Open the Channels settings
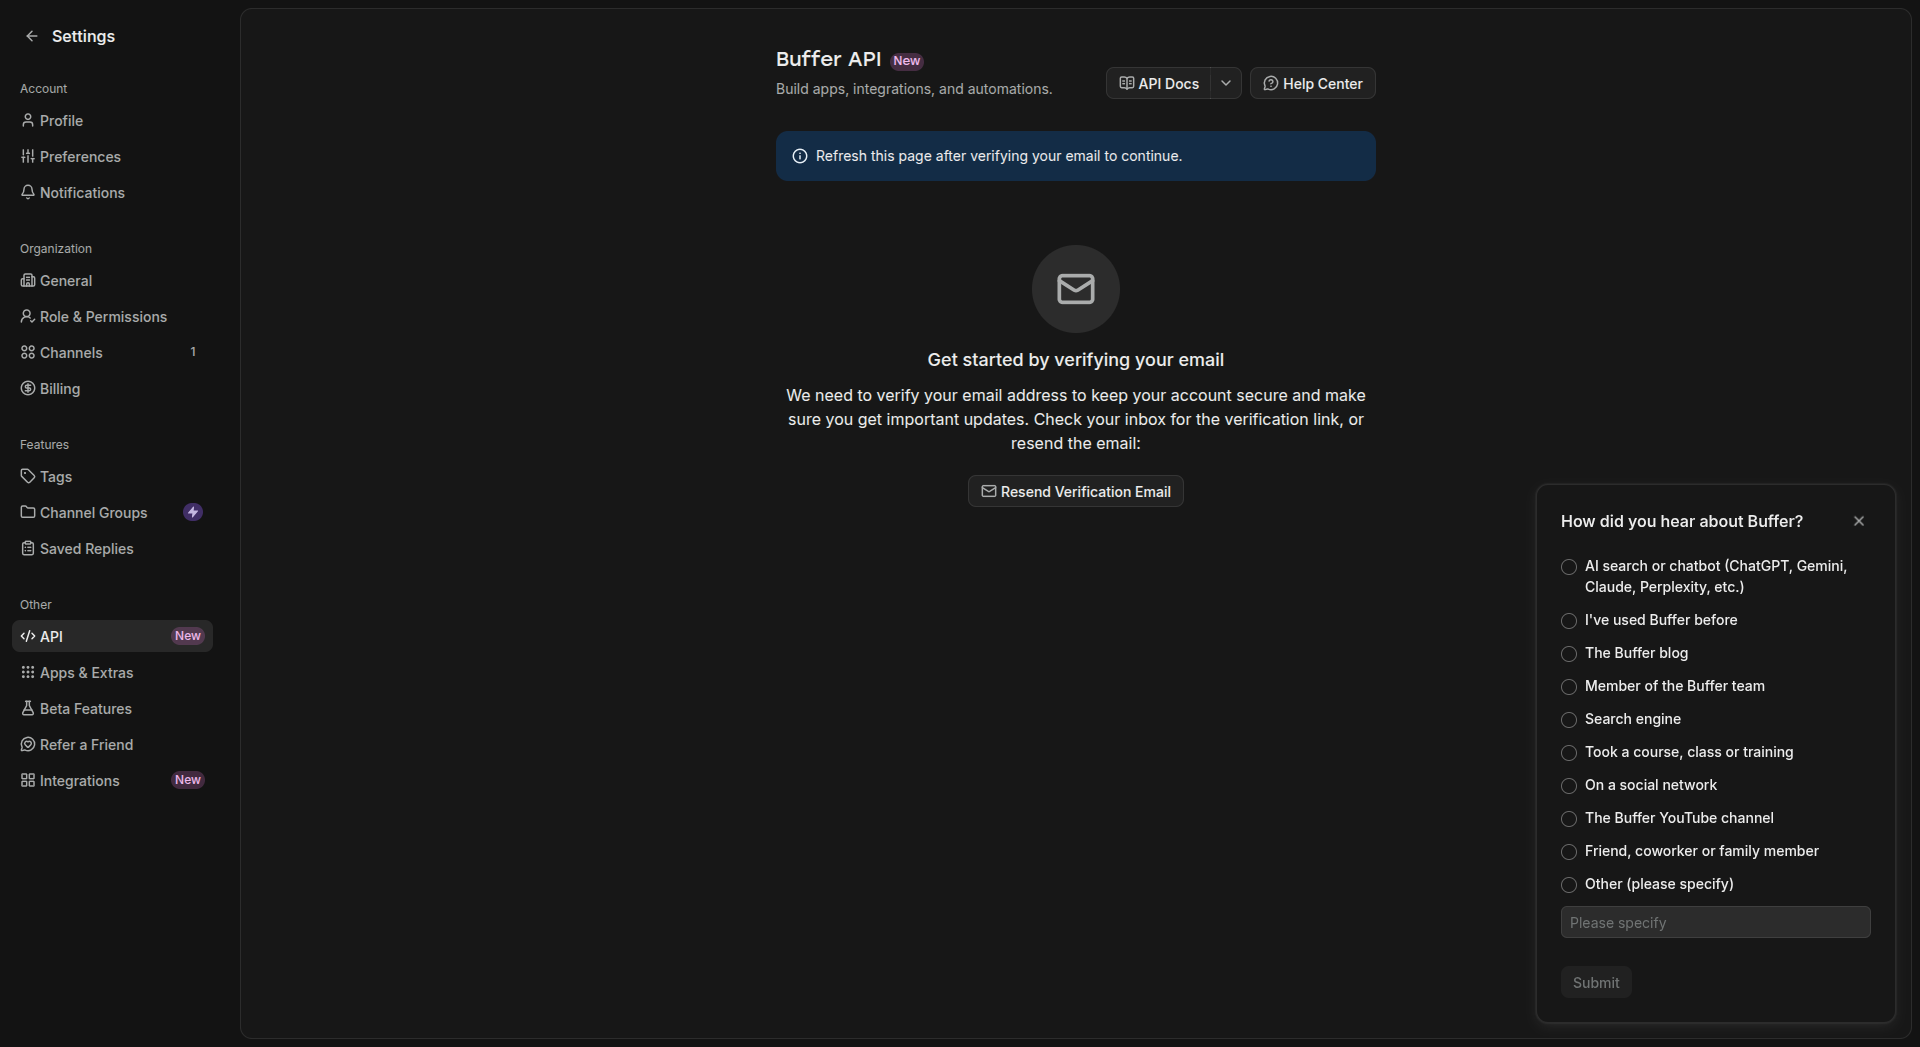 coord(112,352)
